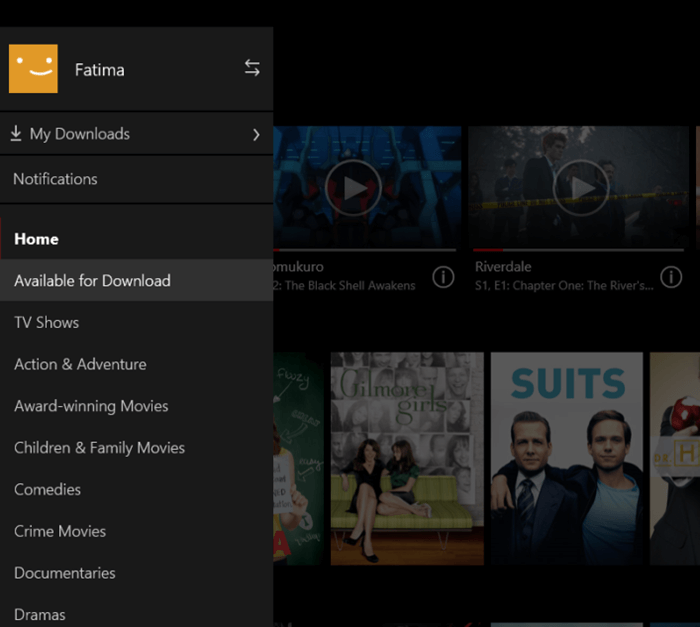Show info for Riverdale episode
Image resolution: width=700 pixels, height=627 pixels.
(671, 277)
